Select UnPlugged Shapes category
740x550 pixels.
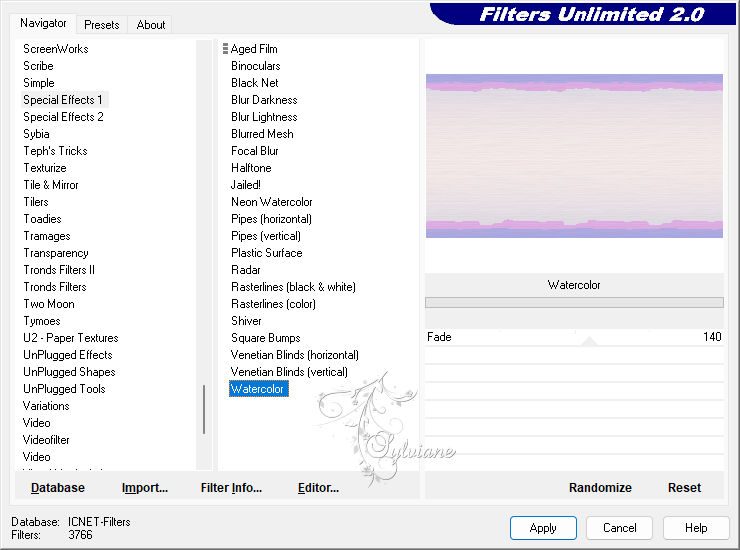click(x=69, y=372)
